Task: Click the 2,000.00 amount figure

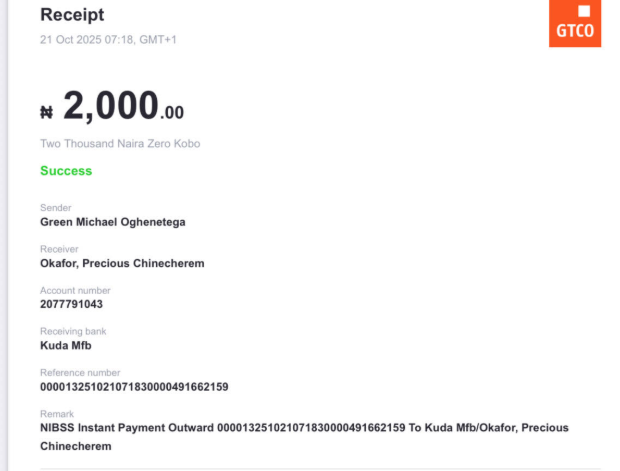Action: pos(123,105)
